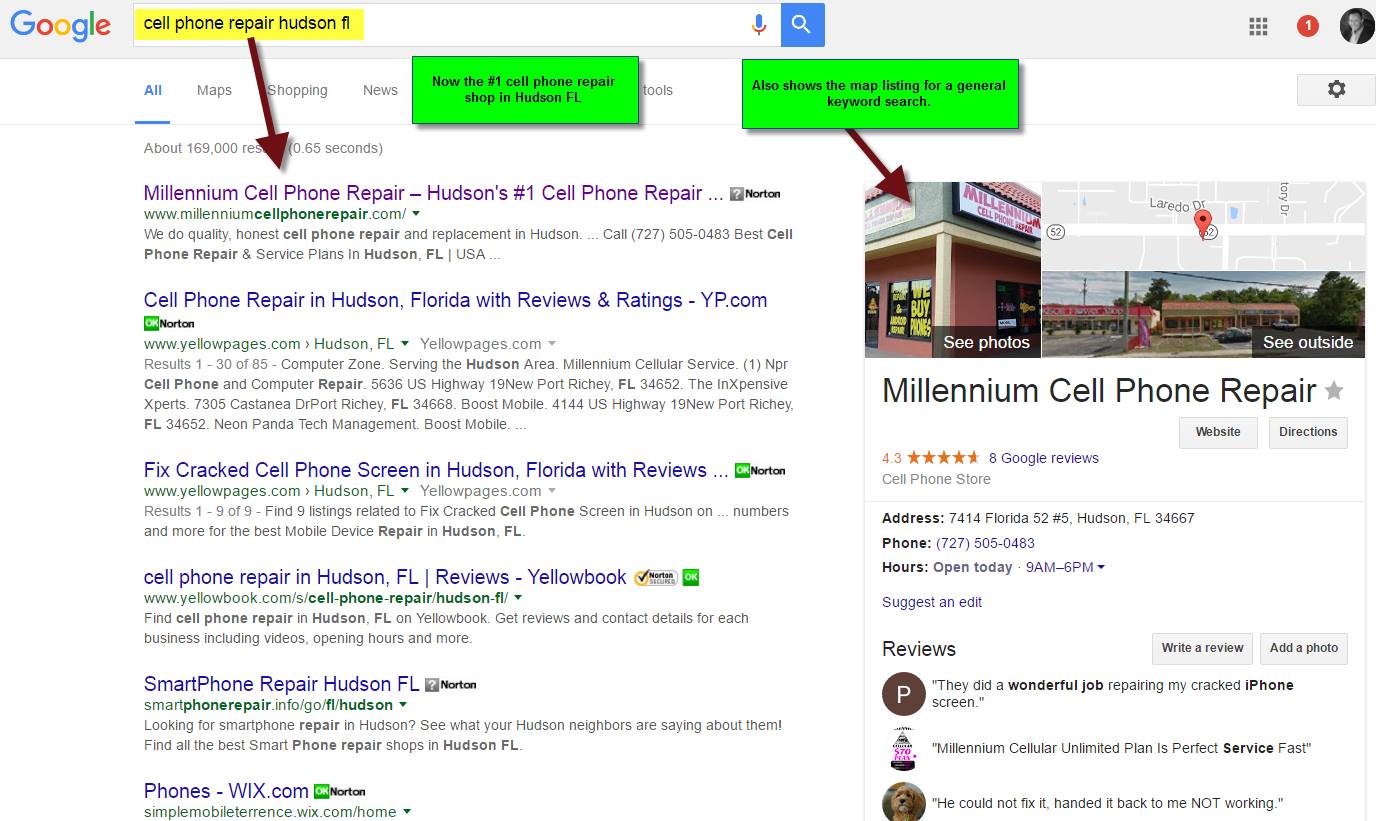Expand green arrow after Hudson, FL in YP.com result
Viewport: 1376px width, 821px height.
click(405, 344)
